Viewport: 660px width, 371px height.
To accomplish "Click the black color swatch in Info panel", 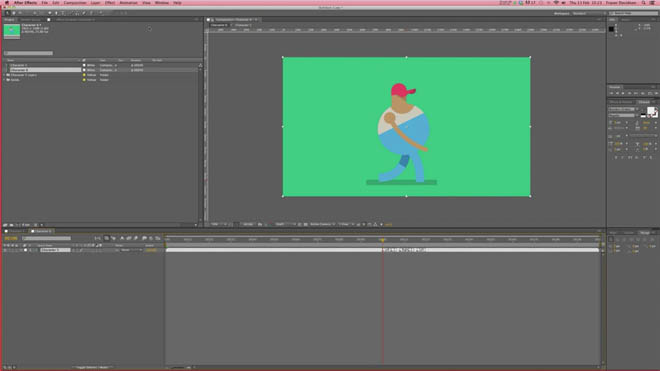I will (x=611, y=29).
